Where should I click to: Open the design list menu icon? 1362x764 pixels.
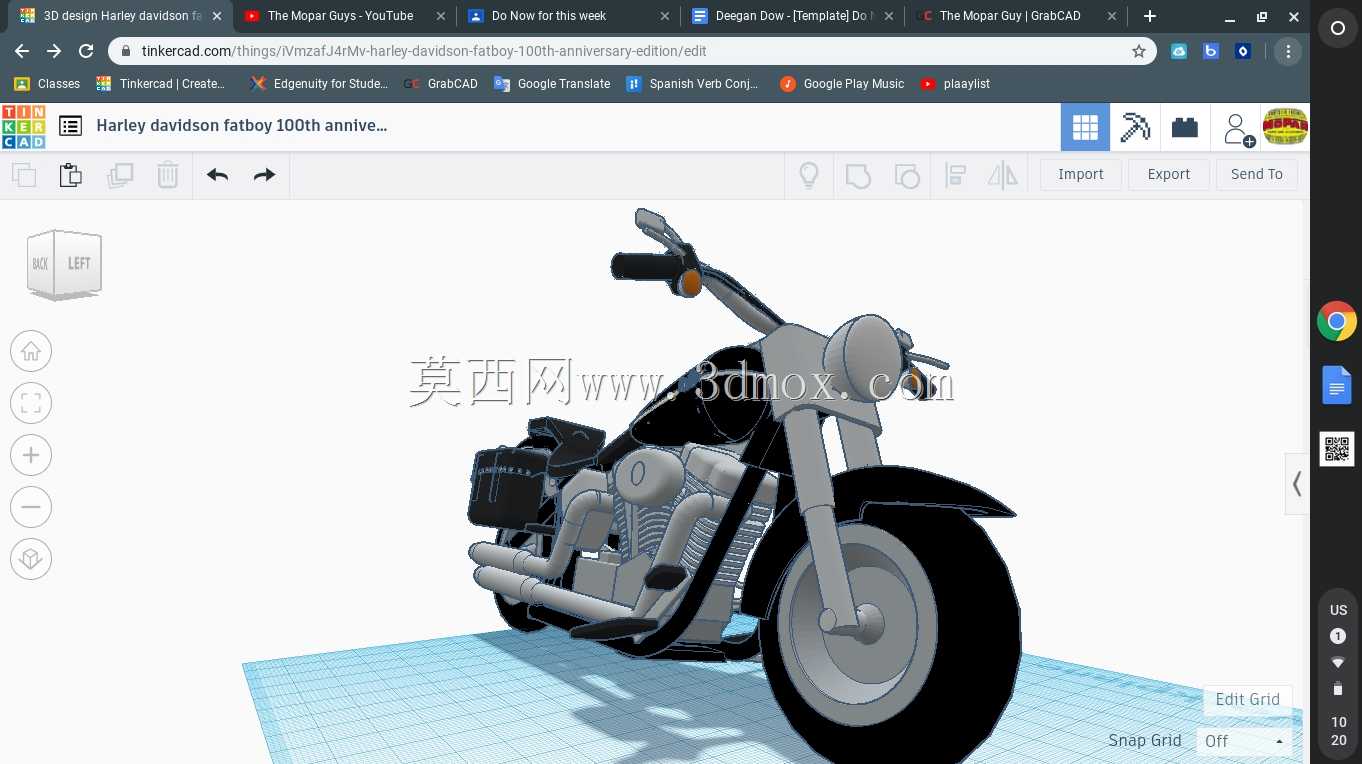click(x=70, y=126)
